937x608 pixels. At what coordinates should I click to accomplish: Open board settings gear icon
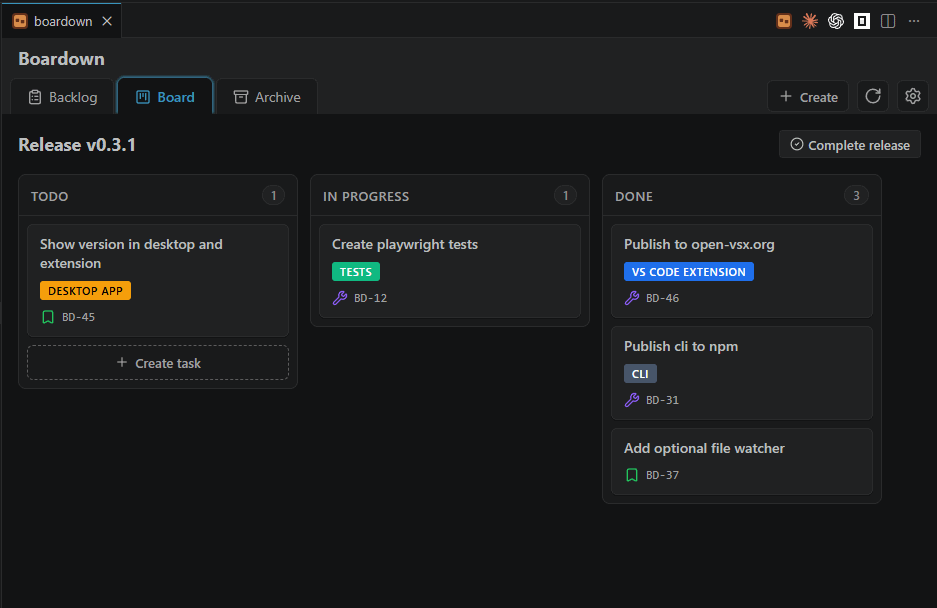[x=912, y=96]
